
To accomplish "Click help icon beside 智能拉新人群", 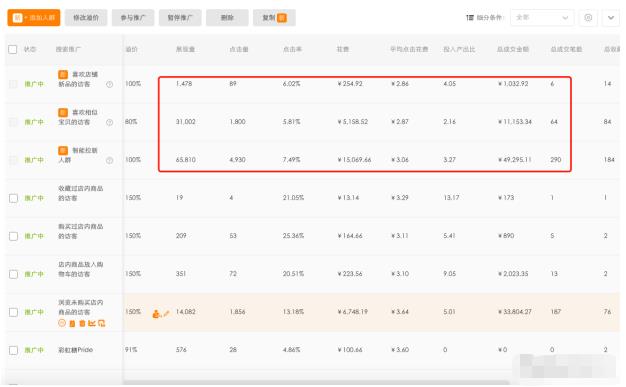I will click(109, 160).
